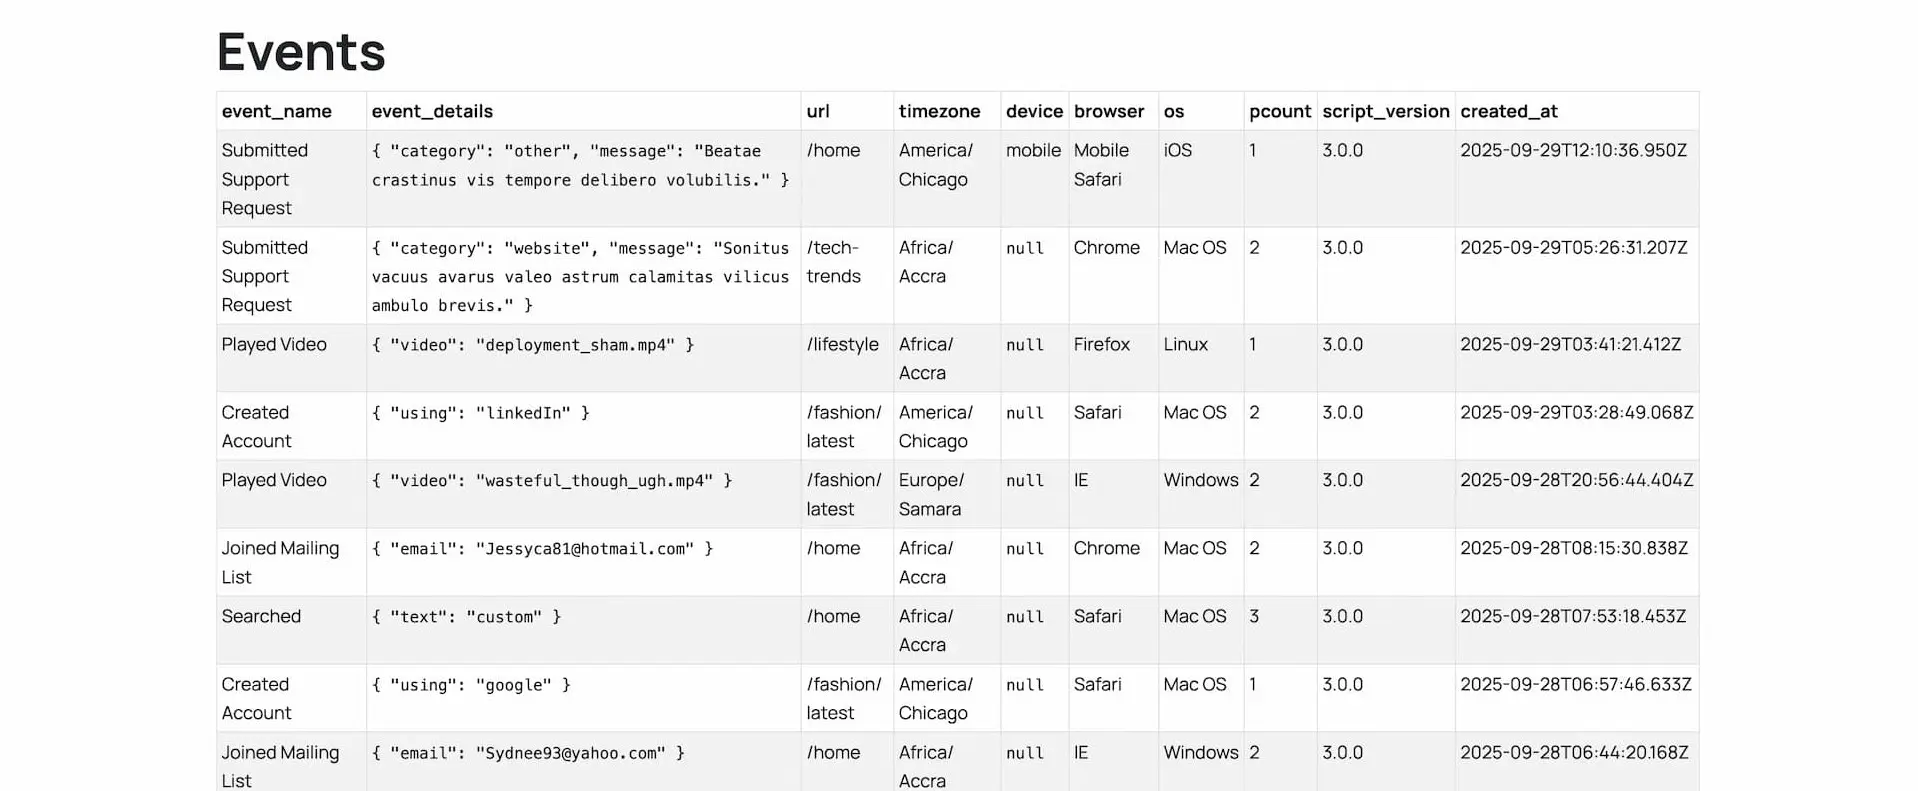Select the created_at column header
Viewport: 1918px width, 791px height.
[1508, 111]
